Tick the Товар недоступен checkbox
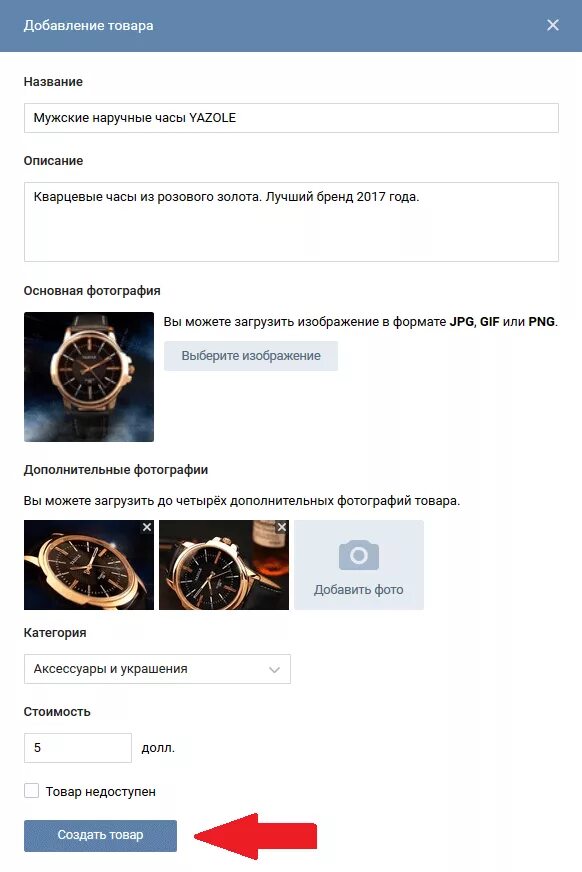This screenshot has height=872, width=582. pyautogui.click(x=32, y=791)
